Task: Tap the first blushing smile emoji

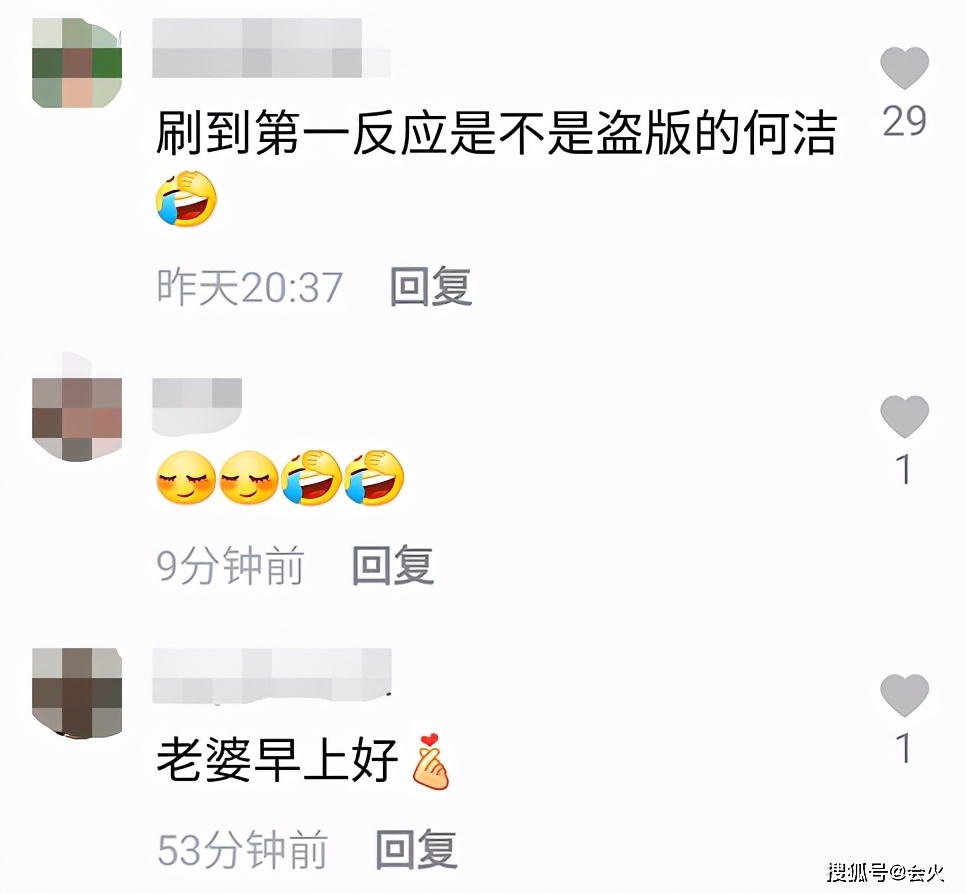Action: [x=186, y=477]
